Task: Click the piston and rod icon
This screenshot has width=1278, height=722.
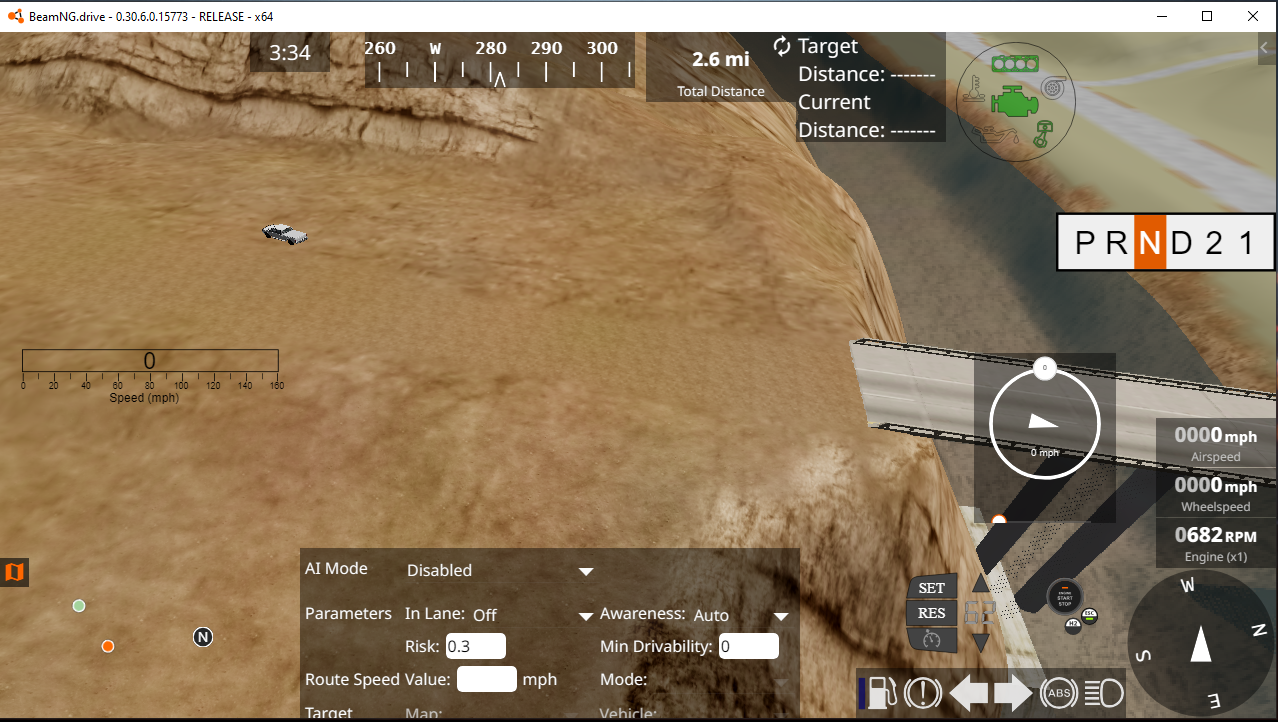Action: [1041, 134]
